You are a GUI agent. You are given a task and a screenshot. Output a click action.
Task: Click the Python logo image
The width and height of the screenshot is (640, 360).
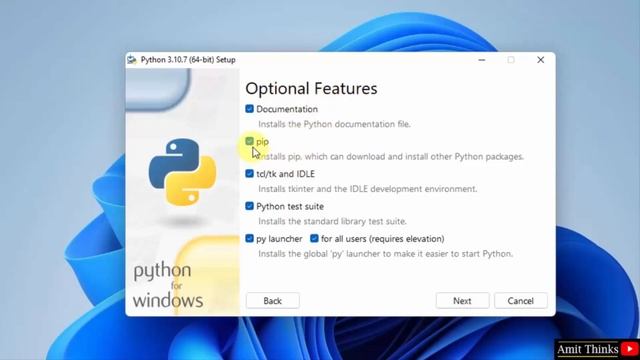pos(182,172)
